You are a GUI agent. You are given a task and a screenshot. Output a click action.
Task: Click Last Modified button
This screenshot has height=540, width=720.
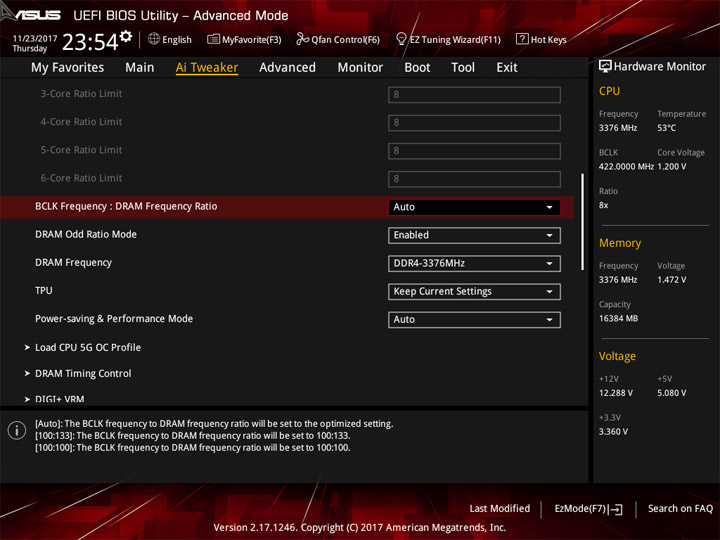(x=500, y=508)
